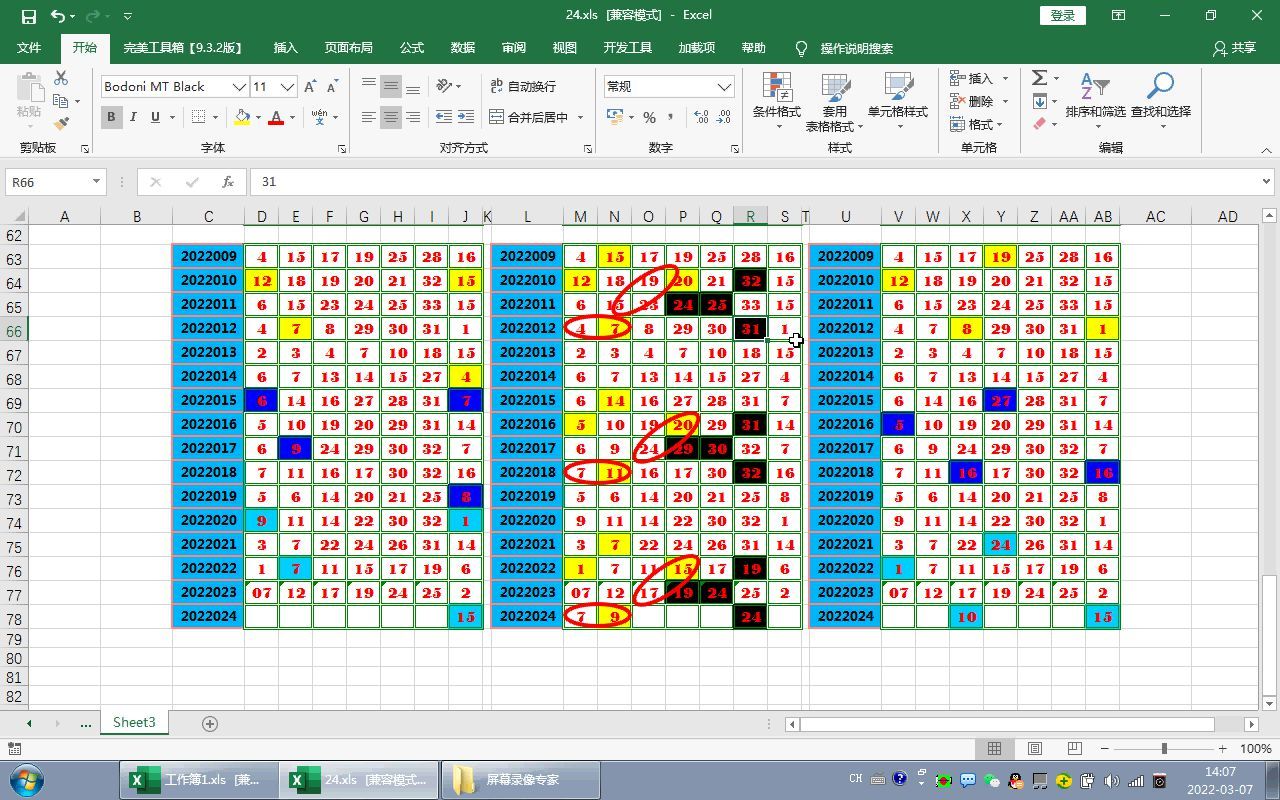Click the 共享 share button
Screen dimensions: 1280x800
pos(1234,48)
